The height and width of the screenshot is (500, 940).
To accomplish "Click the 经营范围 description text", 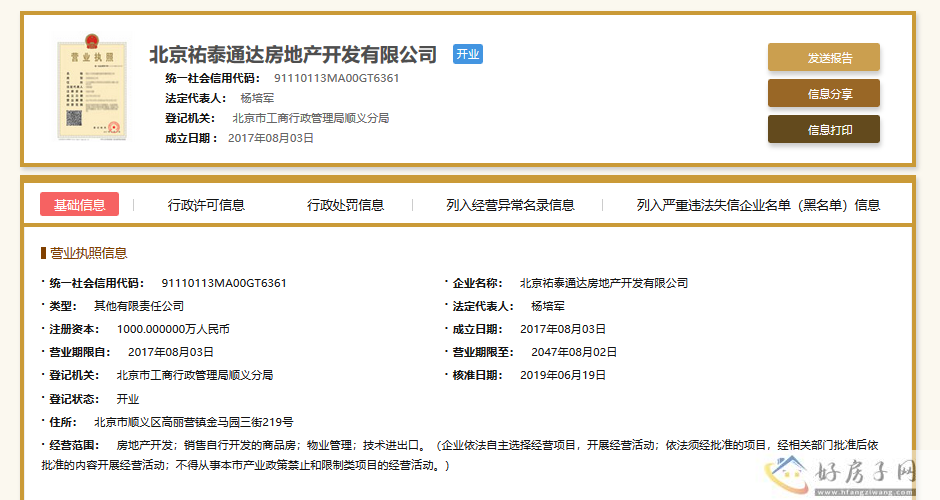I will [460, 455].
